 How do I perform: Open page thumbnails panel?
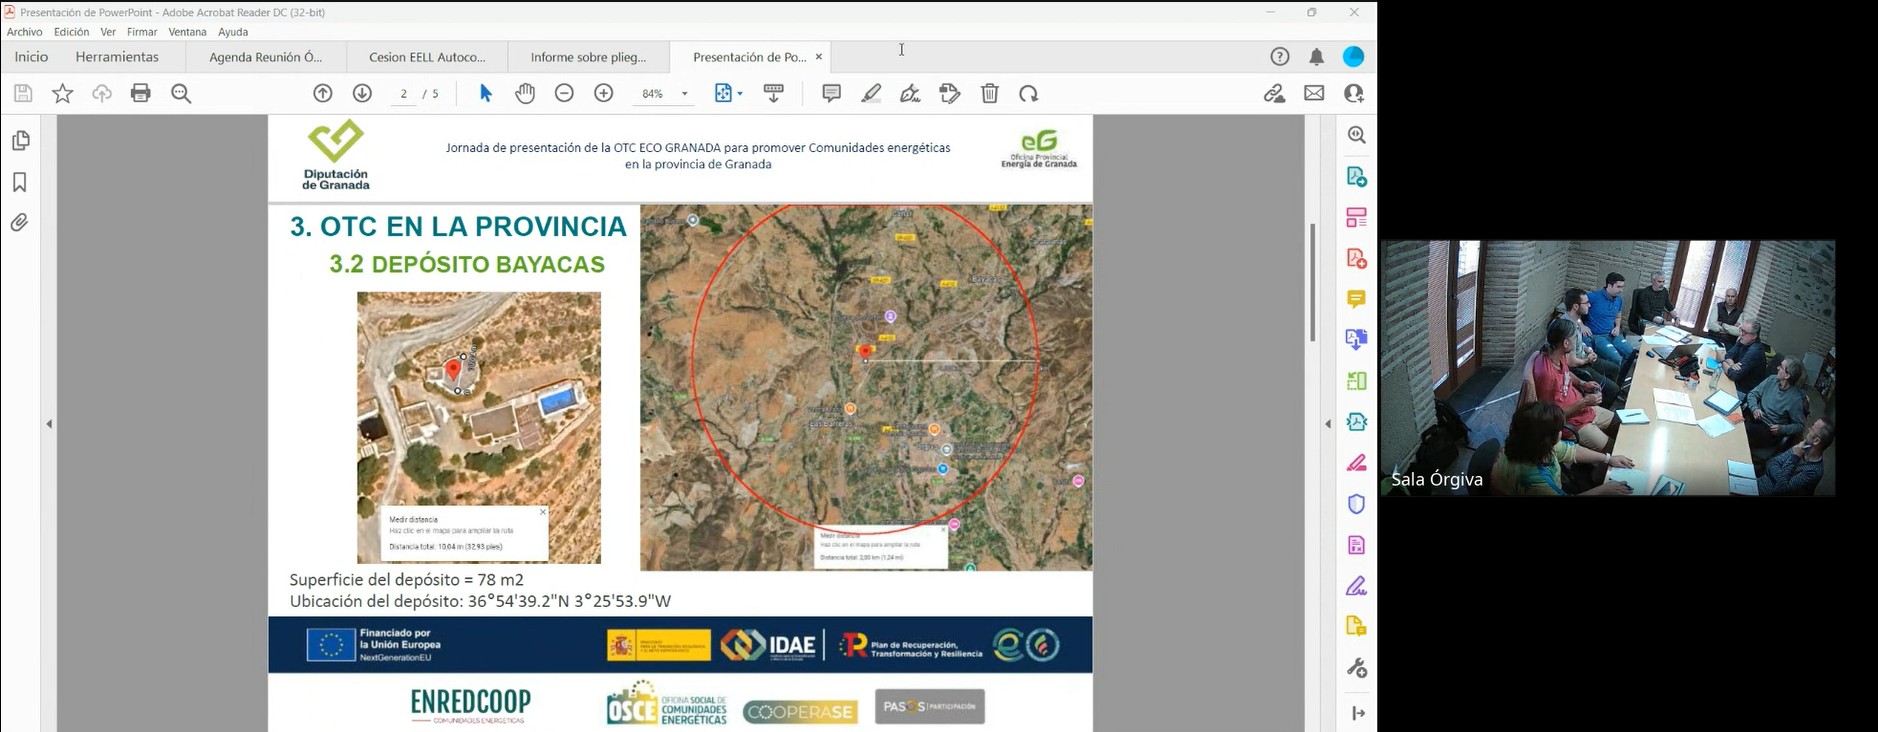pos(20,141)
